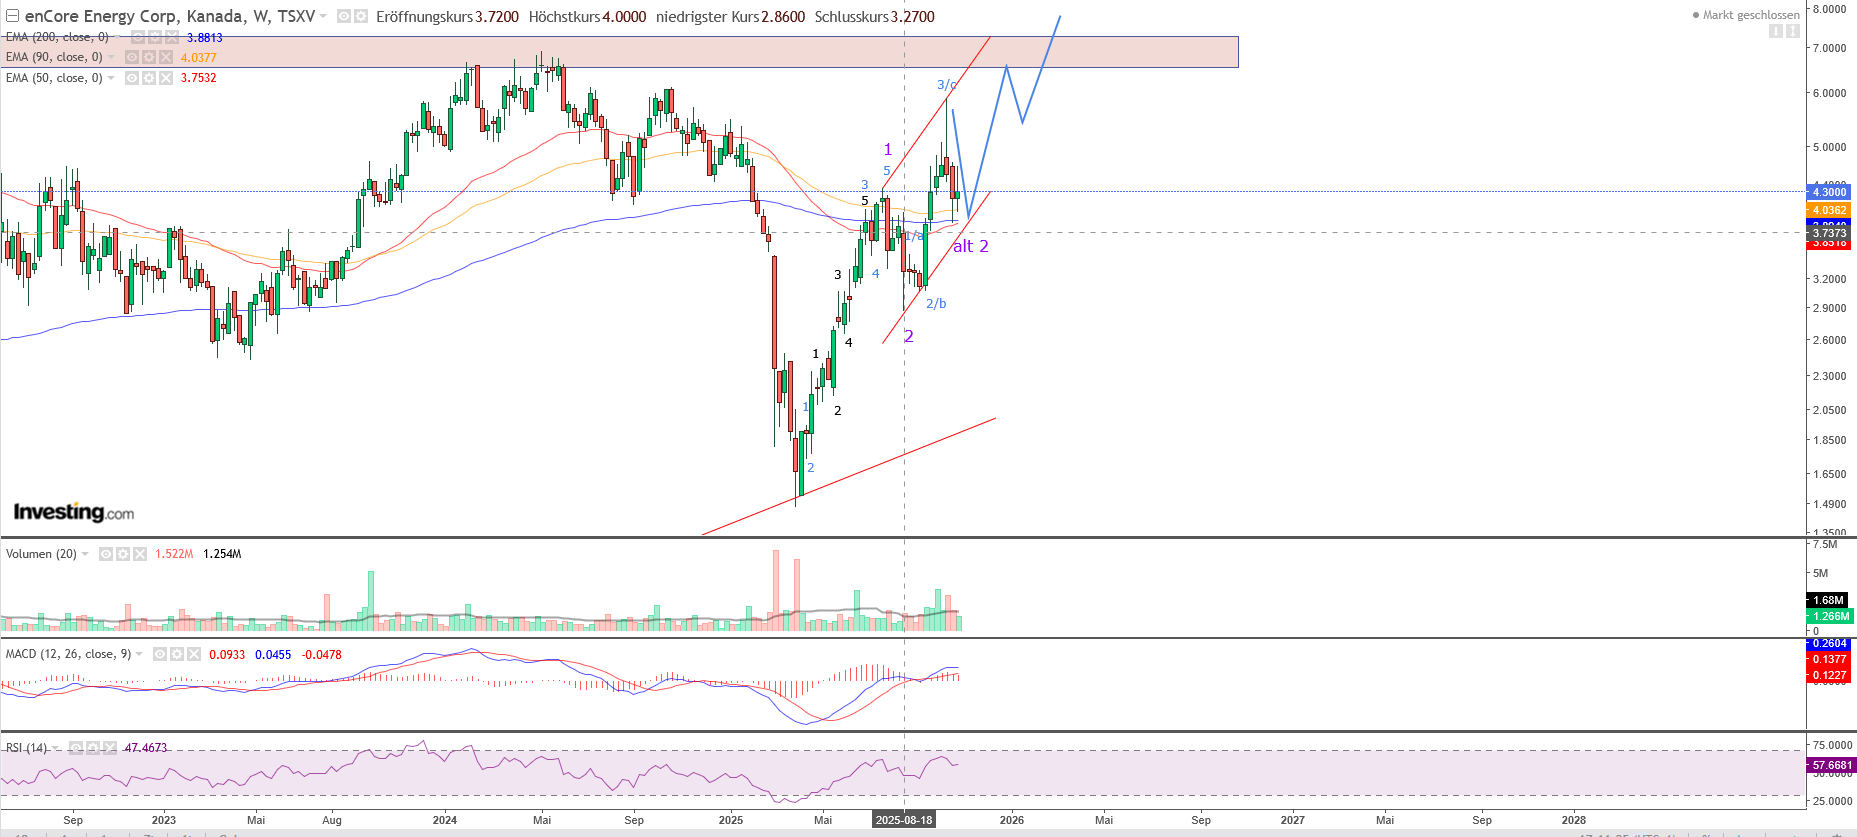Remove the Volumen indicator with X icon
This screenshot has height=837, width=1857.
click(140, 554)
